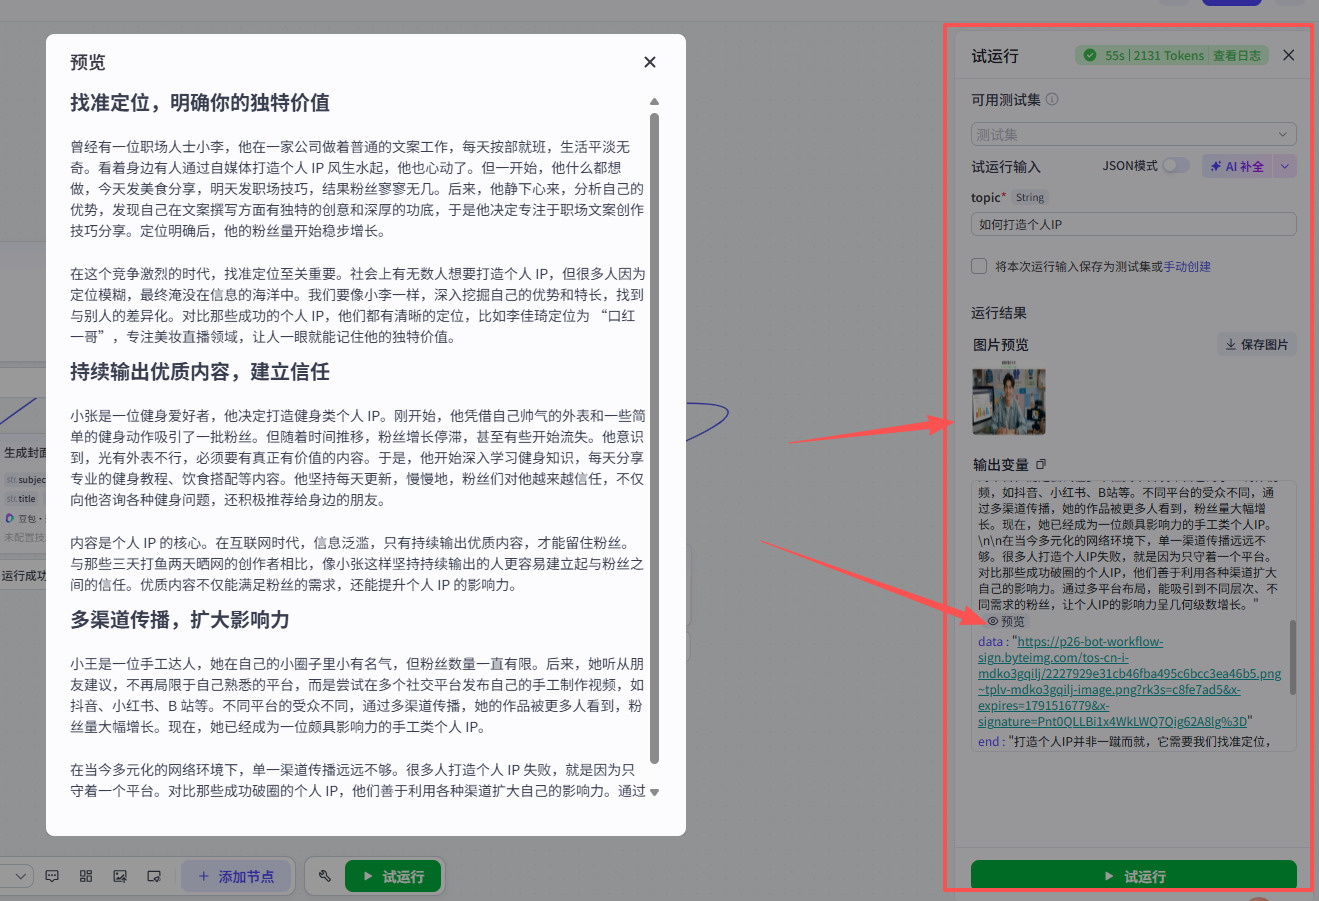Click the scroll-down arrow in preview dialog
The image size is (1319, 901).
[655, 792]
